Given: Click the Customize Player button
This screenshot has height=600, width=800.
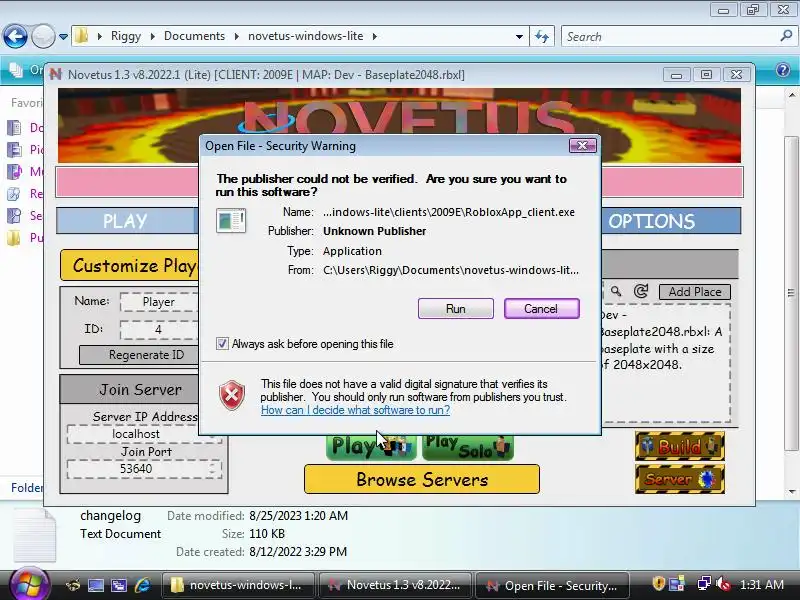Looking at the screenshot, I should (130, 265).
